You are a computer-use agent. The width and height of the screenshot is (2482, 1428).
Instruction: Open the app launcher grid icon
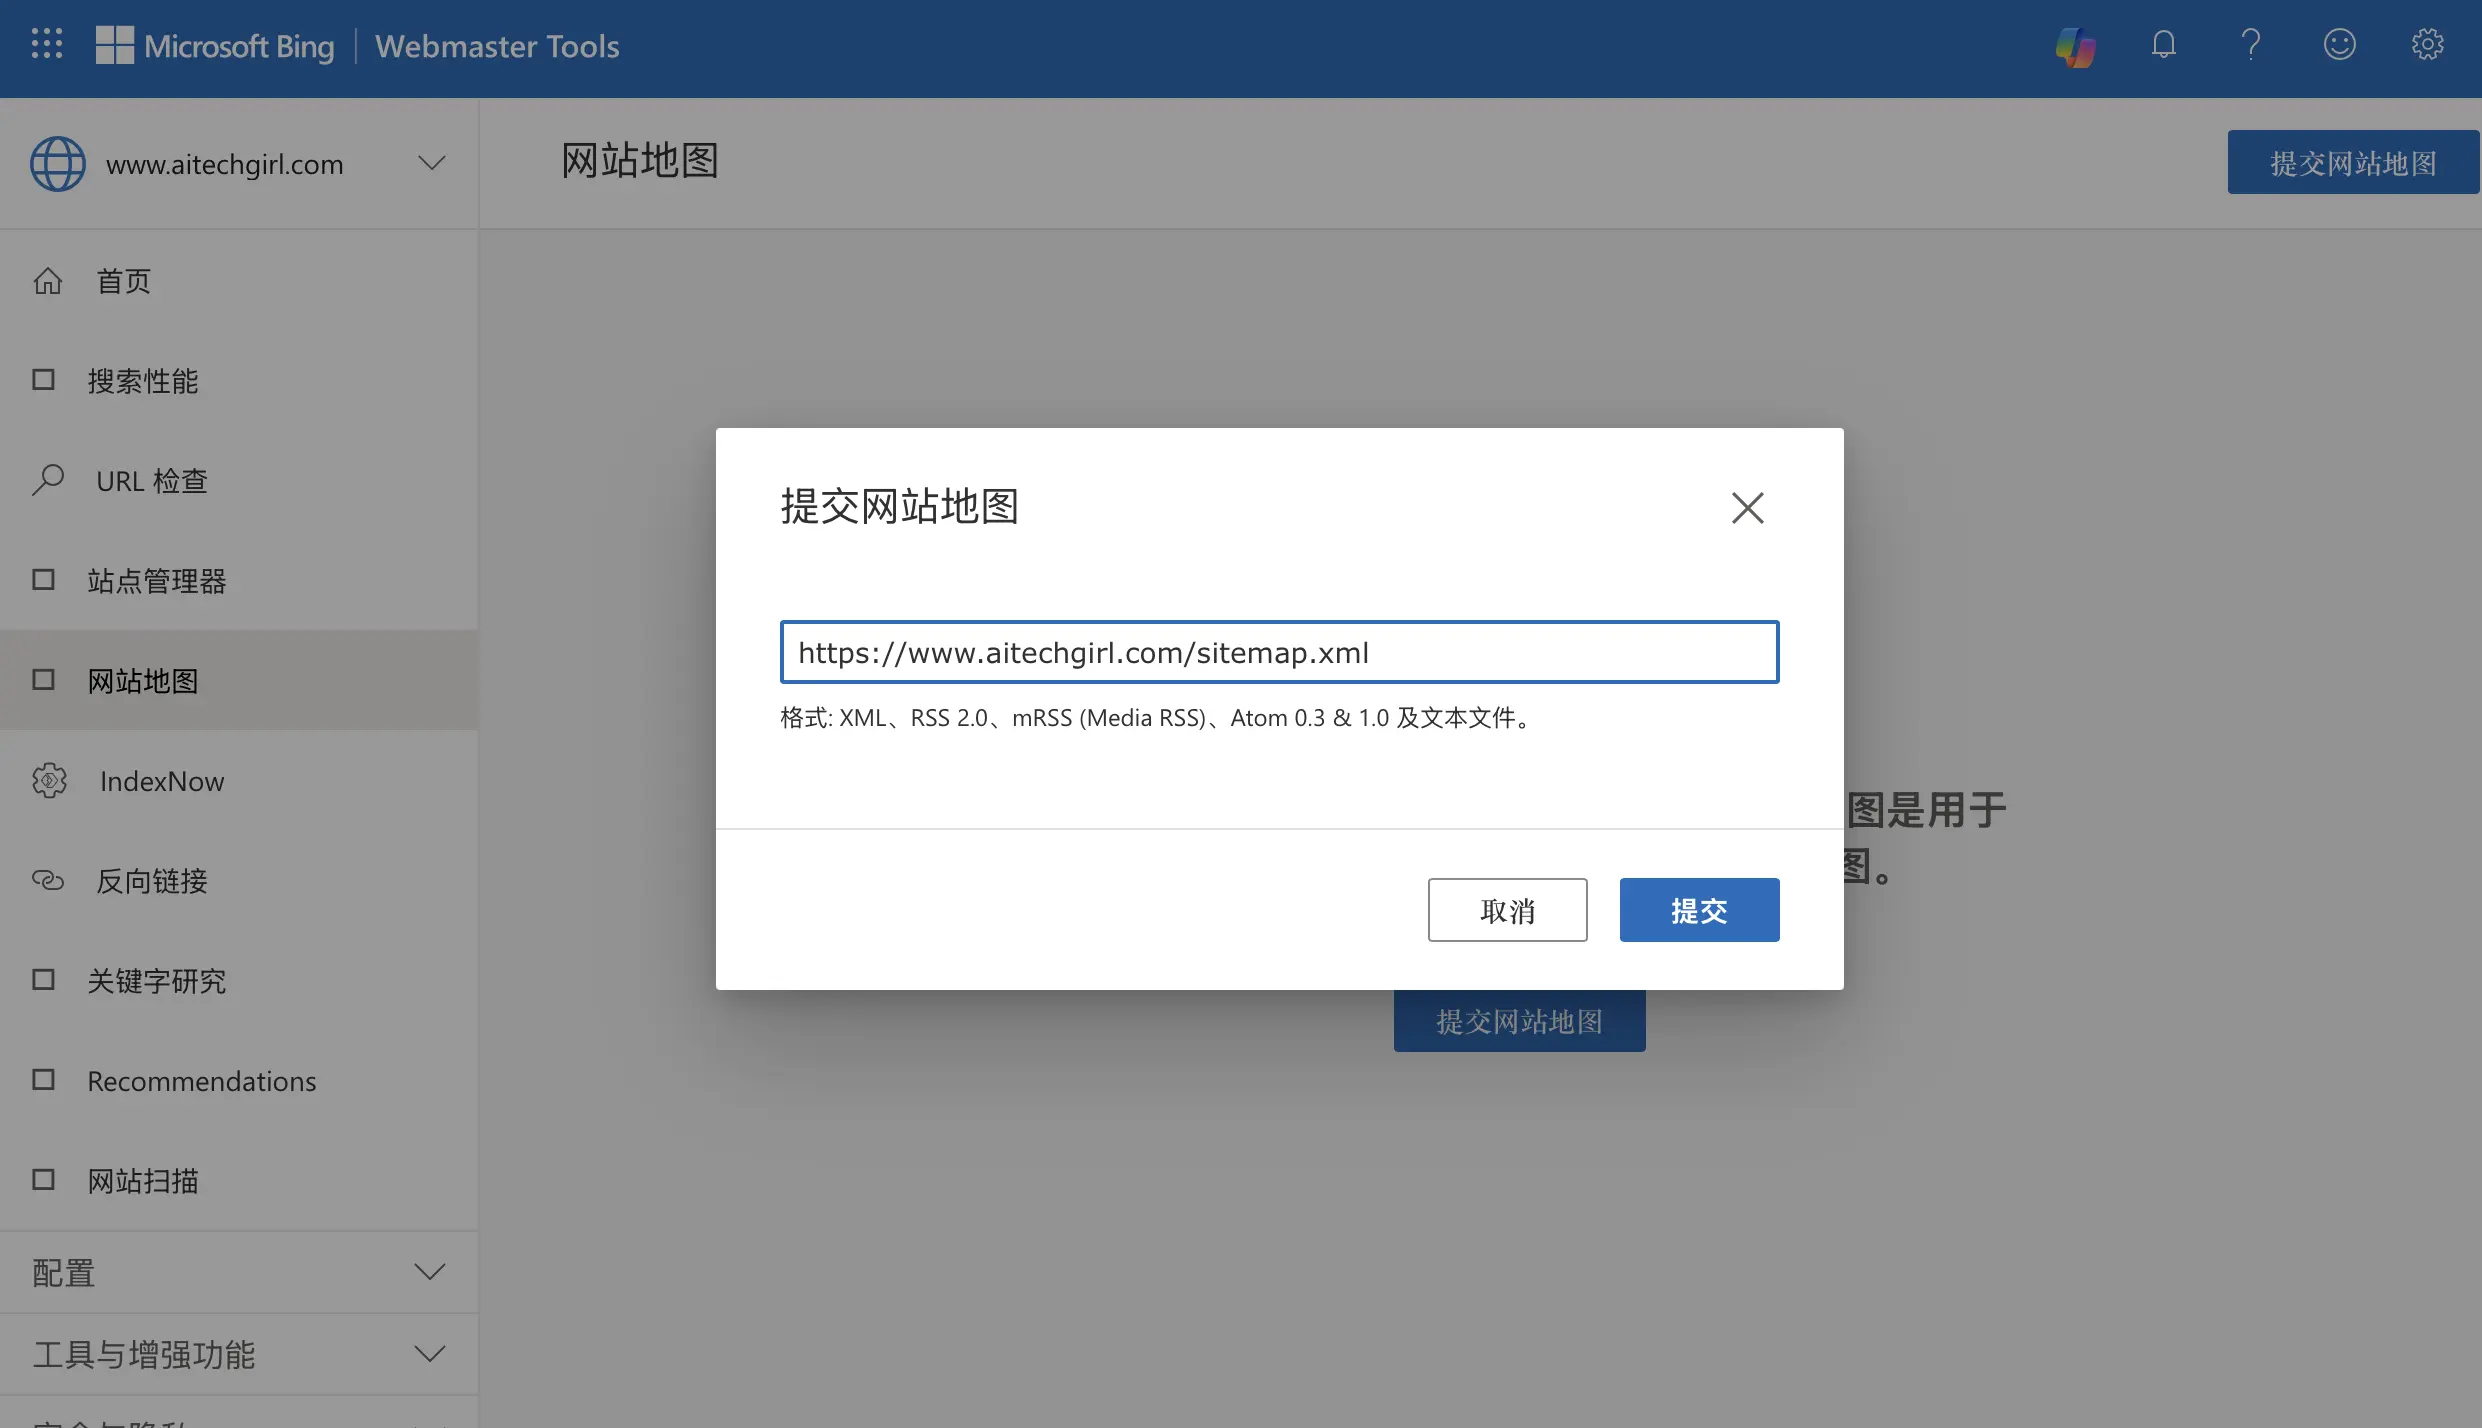point(47,44)
